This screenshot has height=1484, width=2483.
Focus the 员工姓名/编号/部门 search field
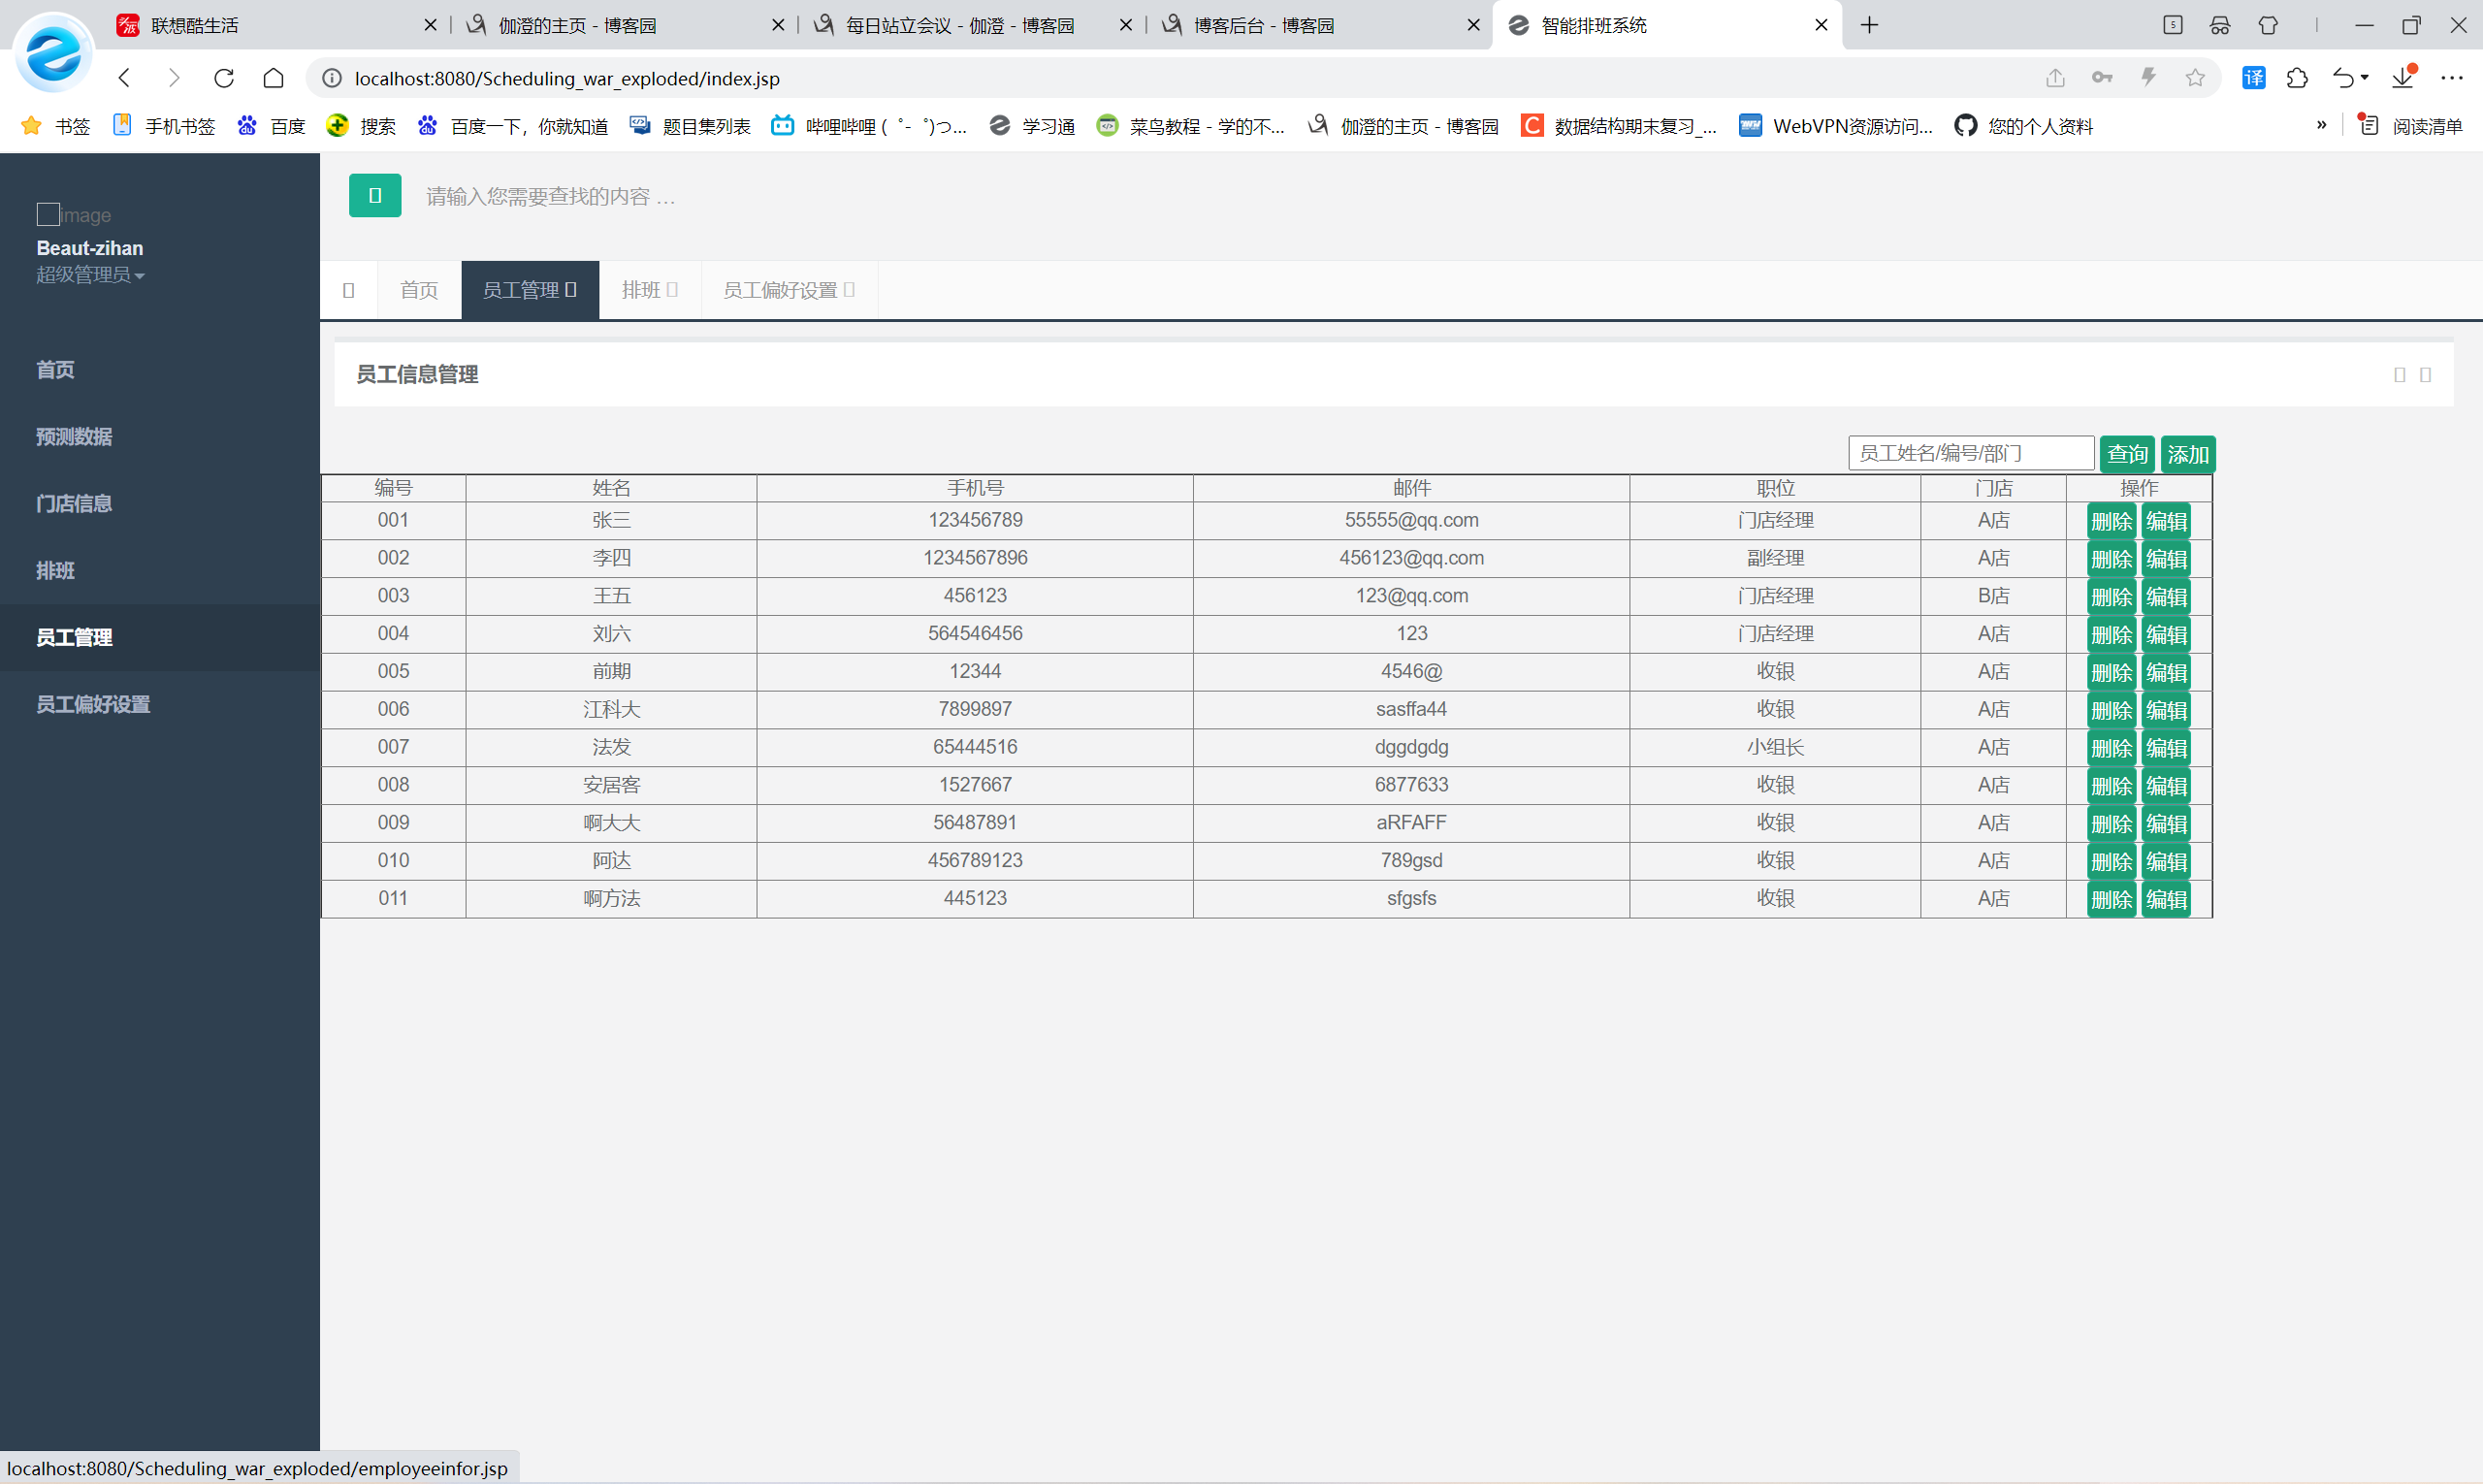click(1970, 454)
